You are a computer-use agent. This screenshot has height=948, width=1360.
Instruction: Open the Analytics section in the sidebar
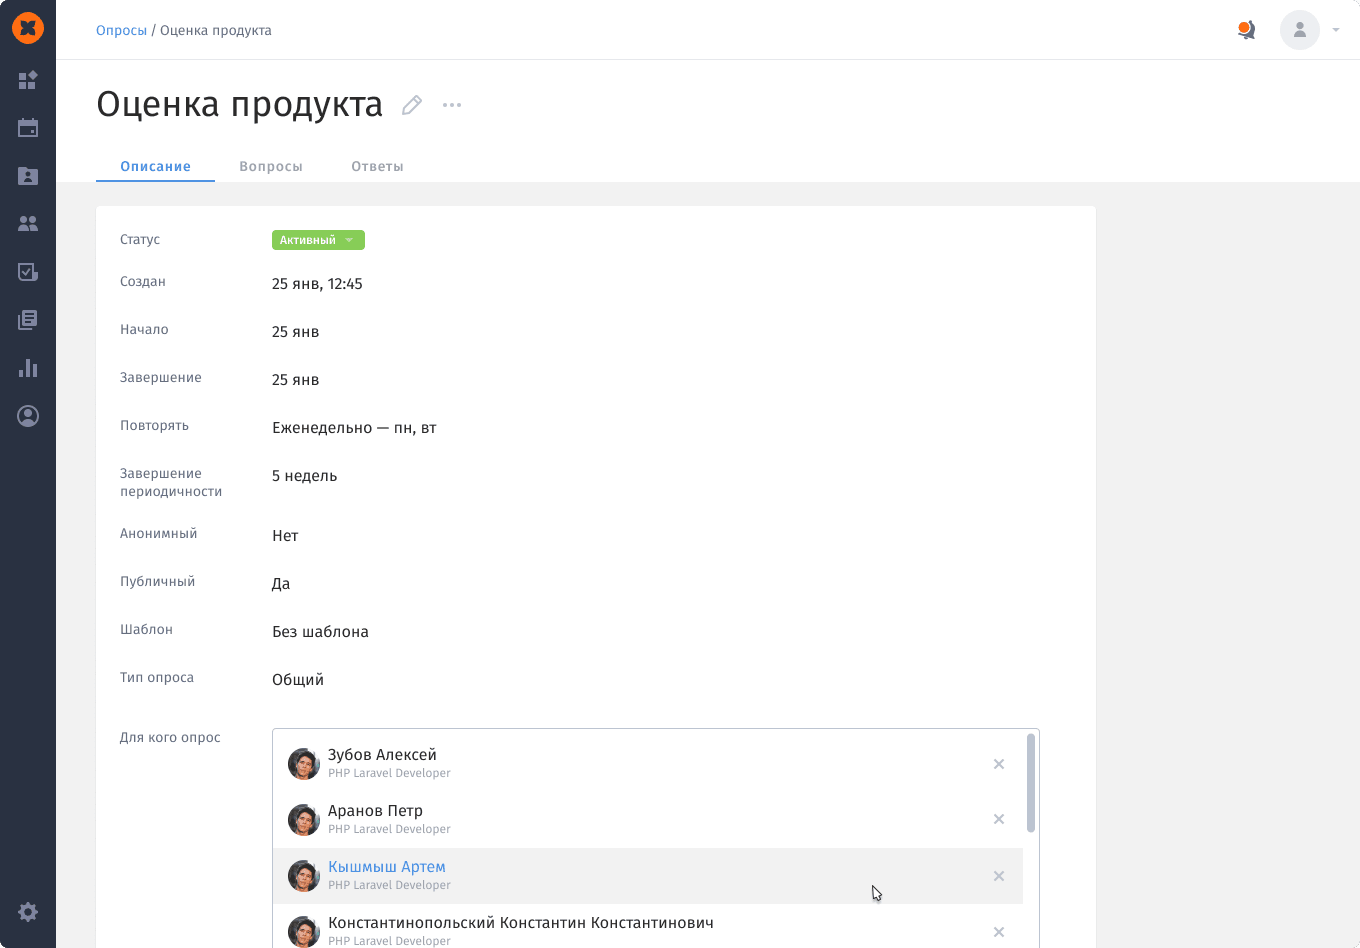28,368
